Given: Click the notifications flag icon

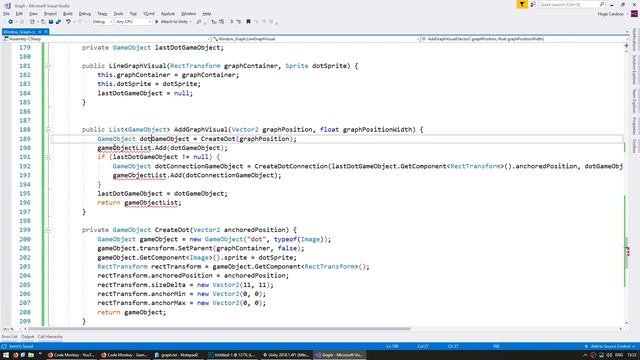Looking at the screenshot, I should coord(522,4).
